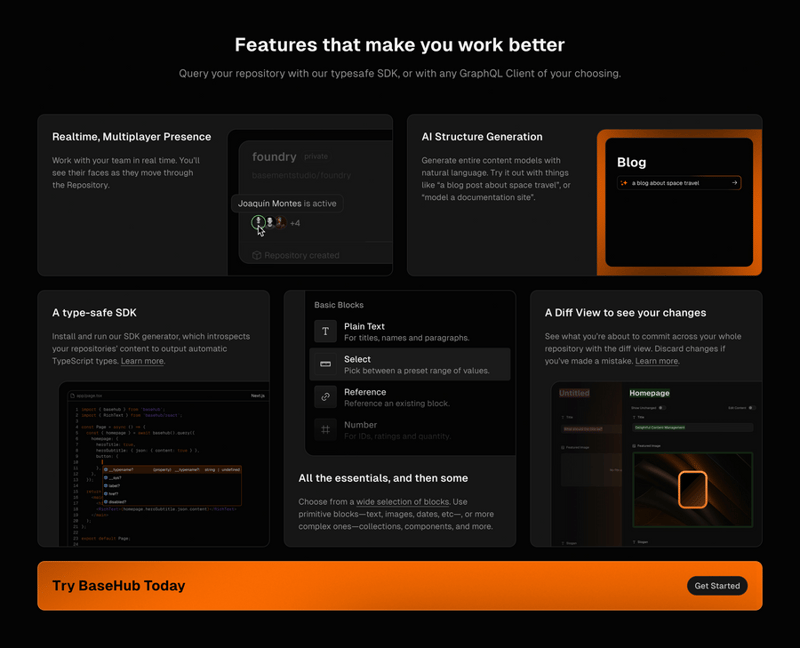Screen dimensions: 800x648
Task: Switch to the Homepage diff panel
Action: coord(649,393)
